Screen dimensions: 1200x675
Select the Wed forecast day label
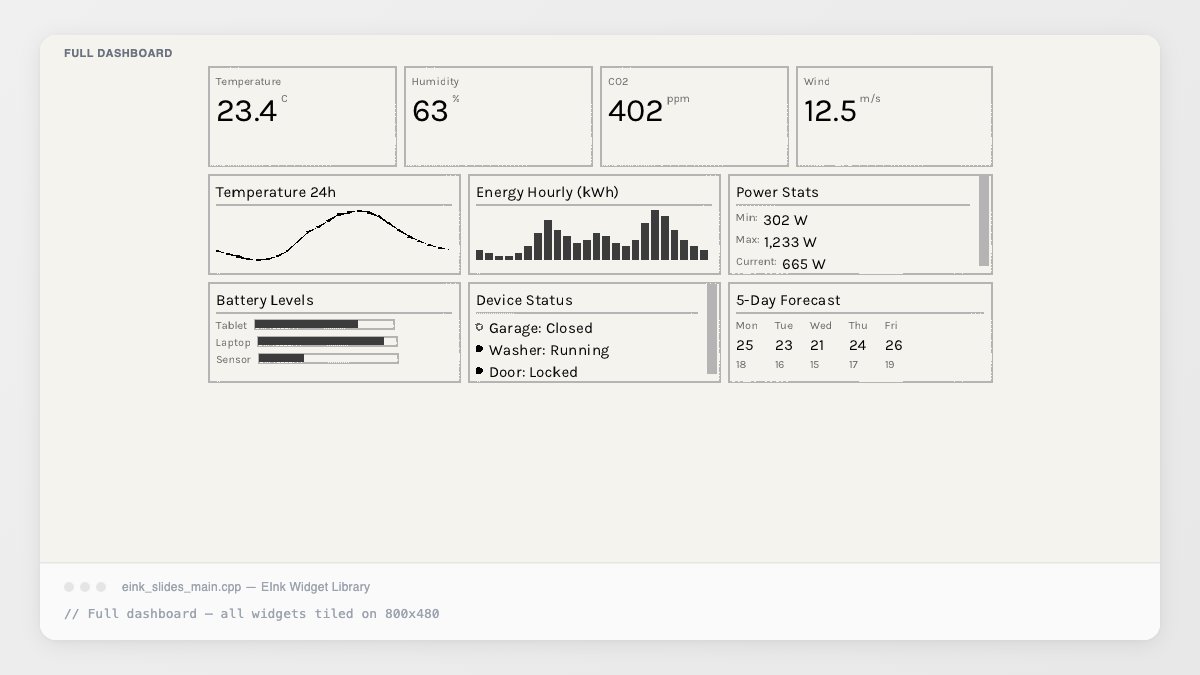(x=821, y=326)
